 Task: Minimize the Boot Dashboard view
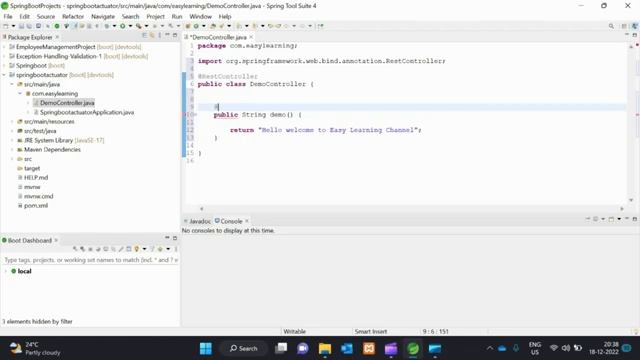(x=167, y=238)
